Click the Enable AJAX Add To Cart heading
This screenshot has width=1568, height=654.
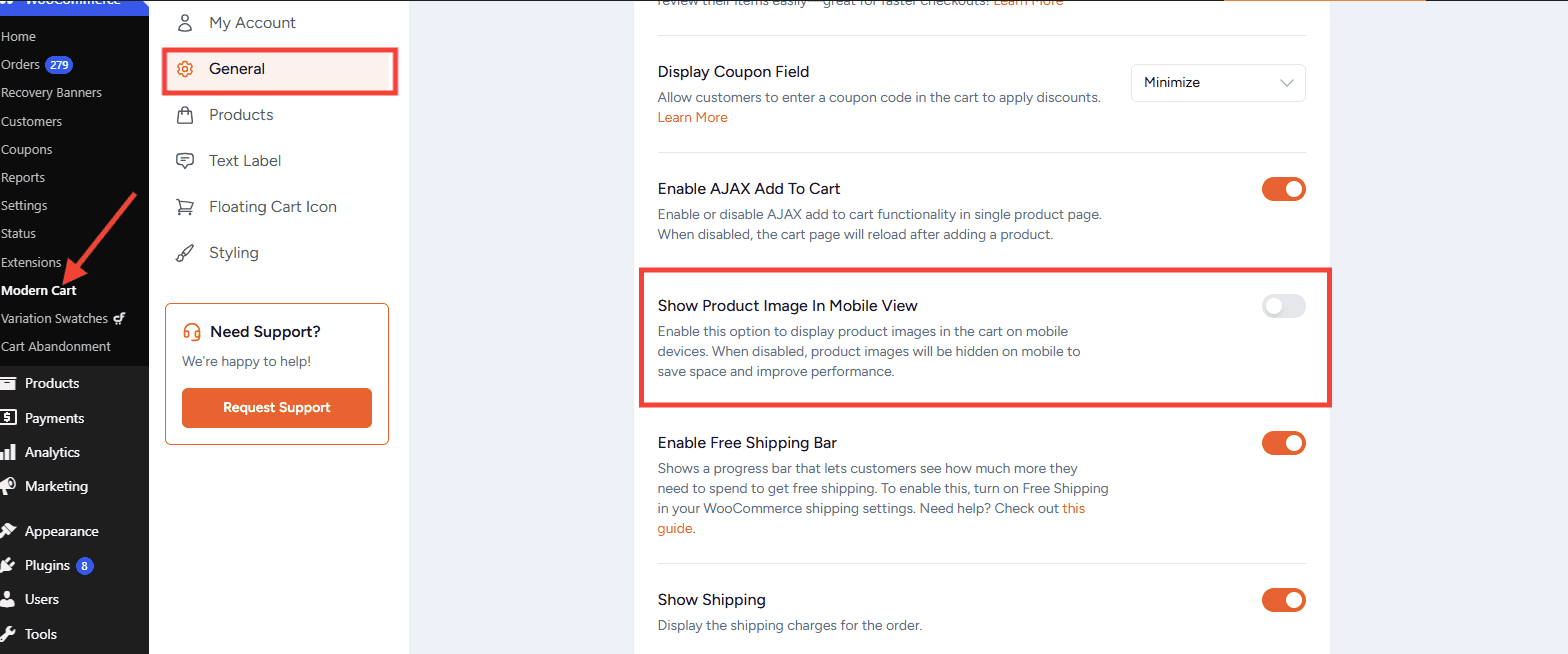(749, 189)
